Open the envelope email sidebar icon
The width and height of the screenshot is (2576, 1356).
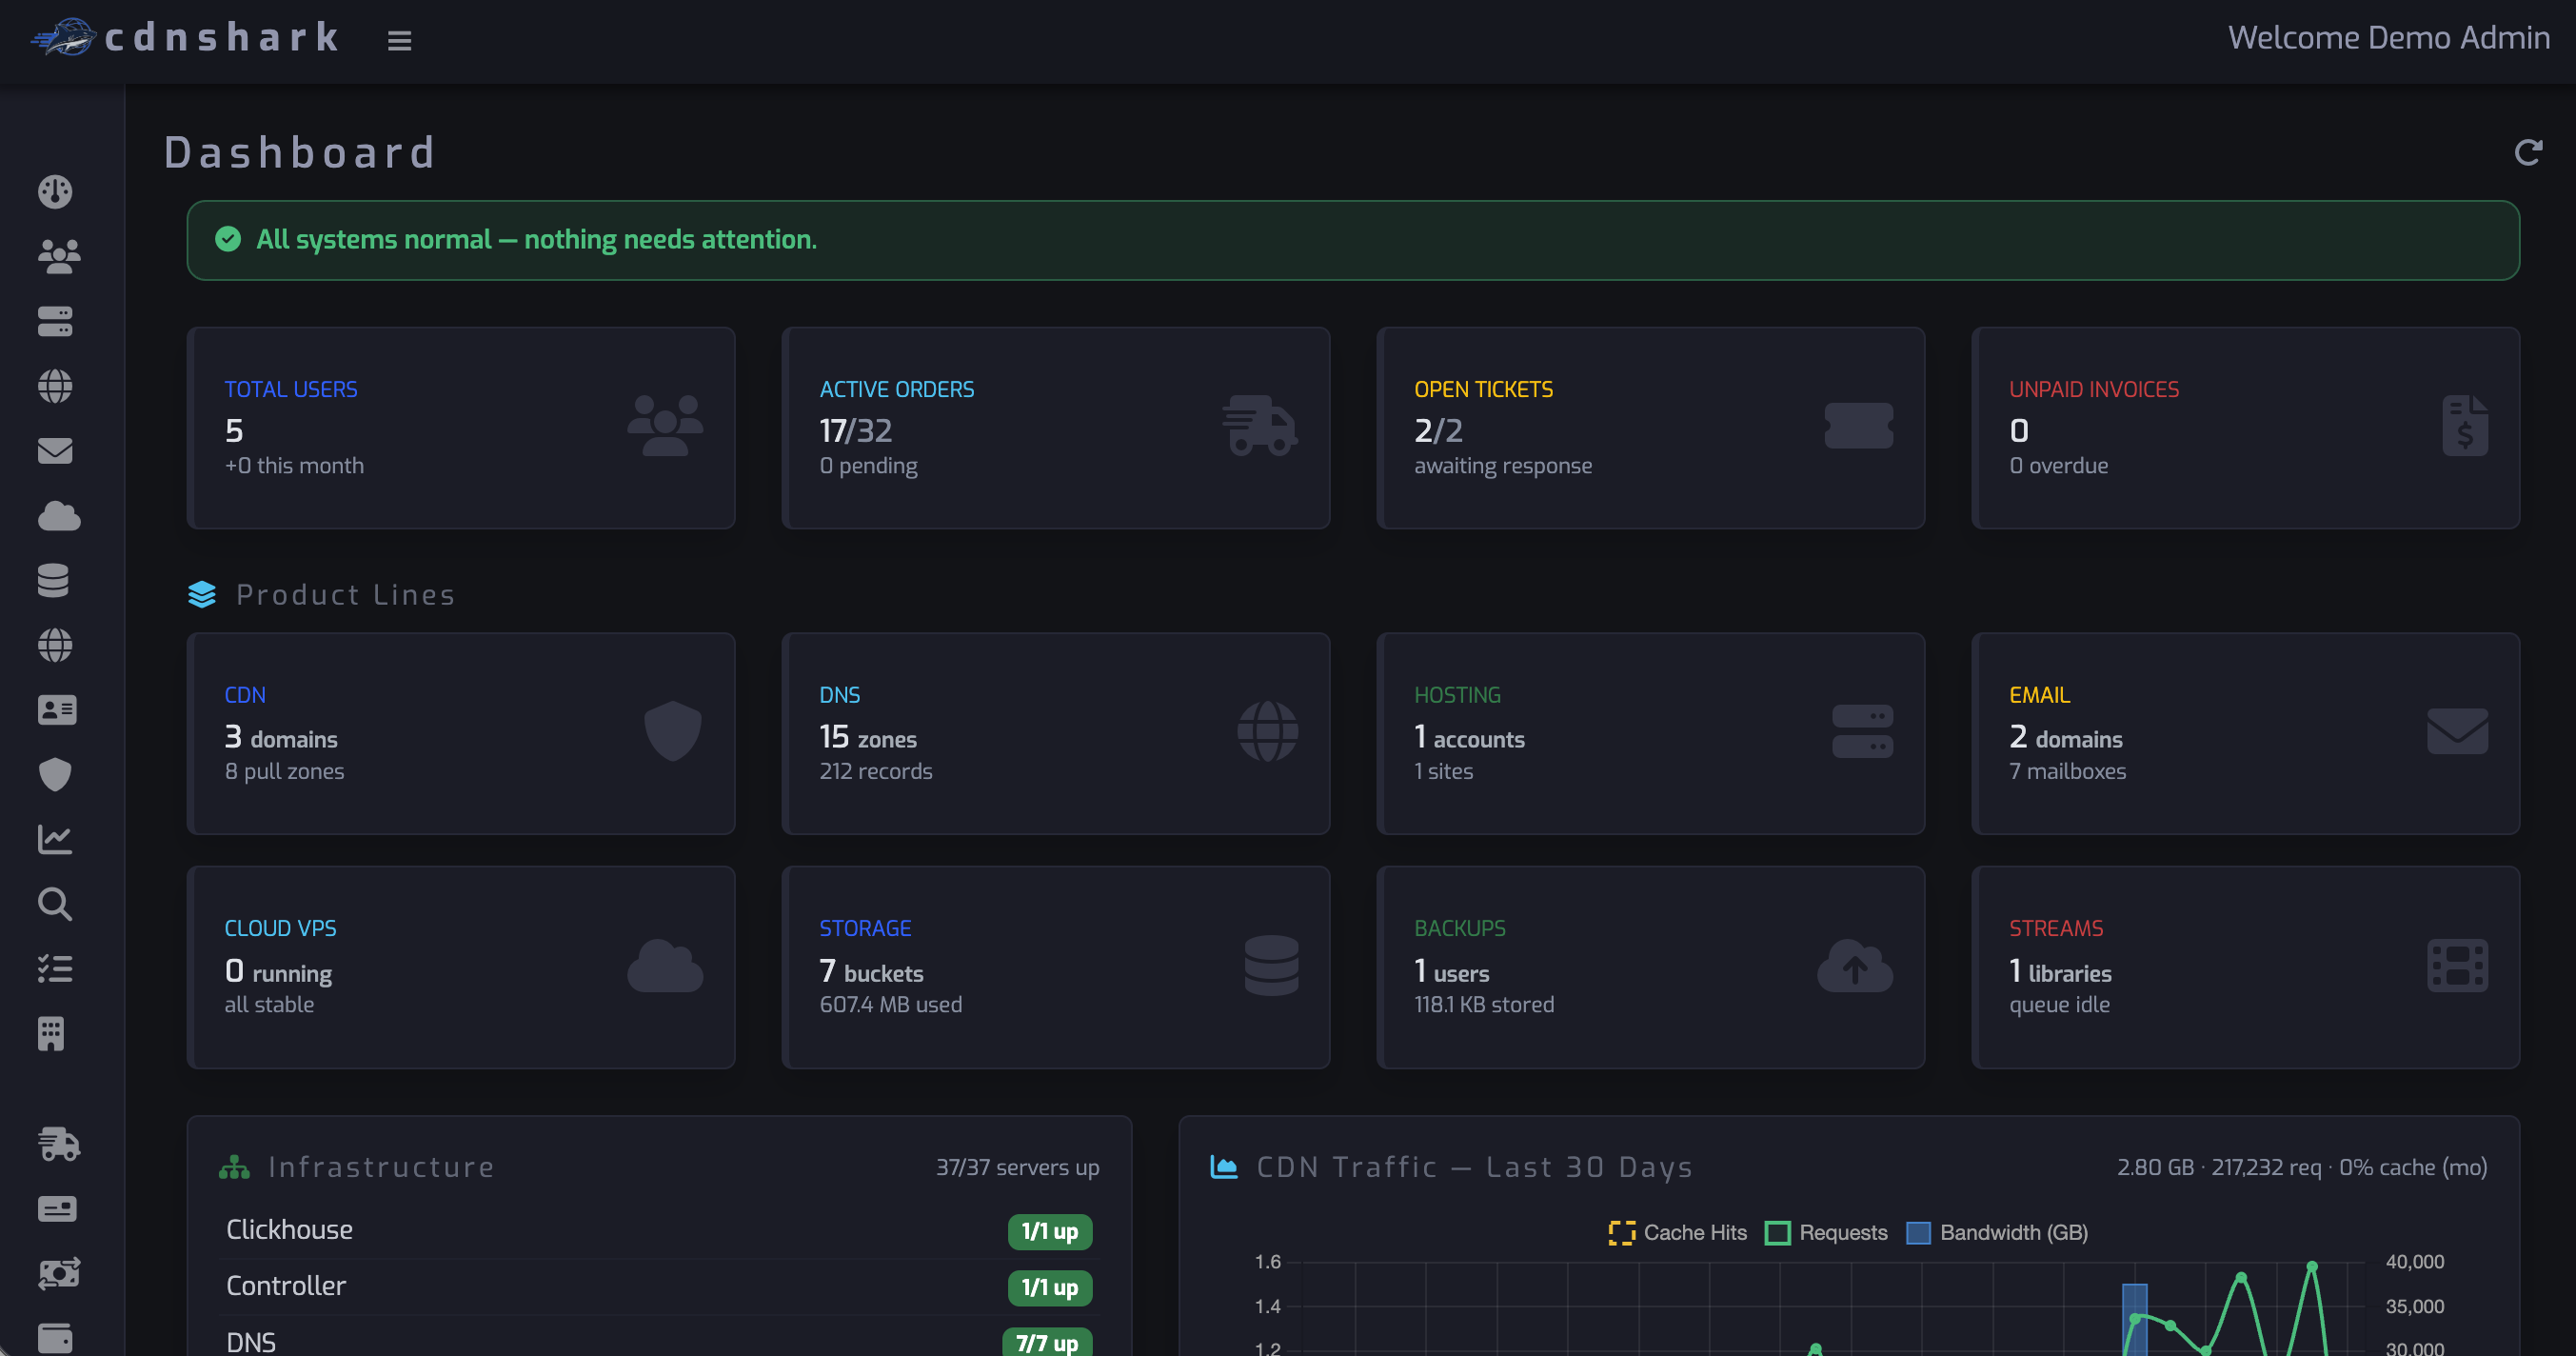click(55, 451)
